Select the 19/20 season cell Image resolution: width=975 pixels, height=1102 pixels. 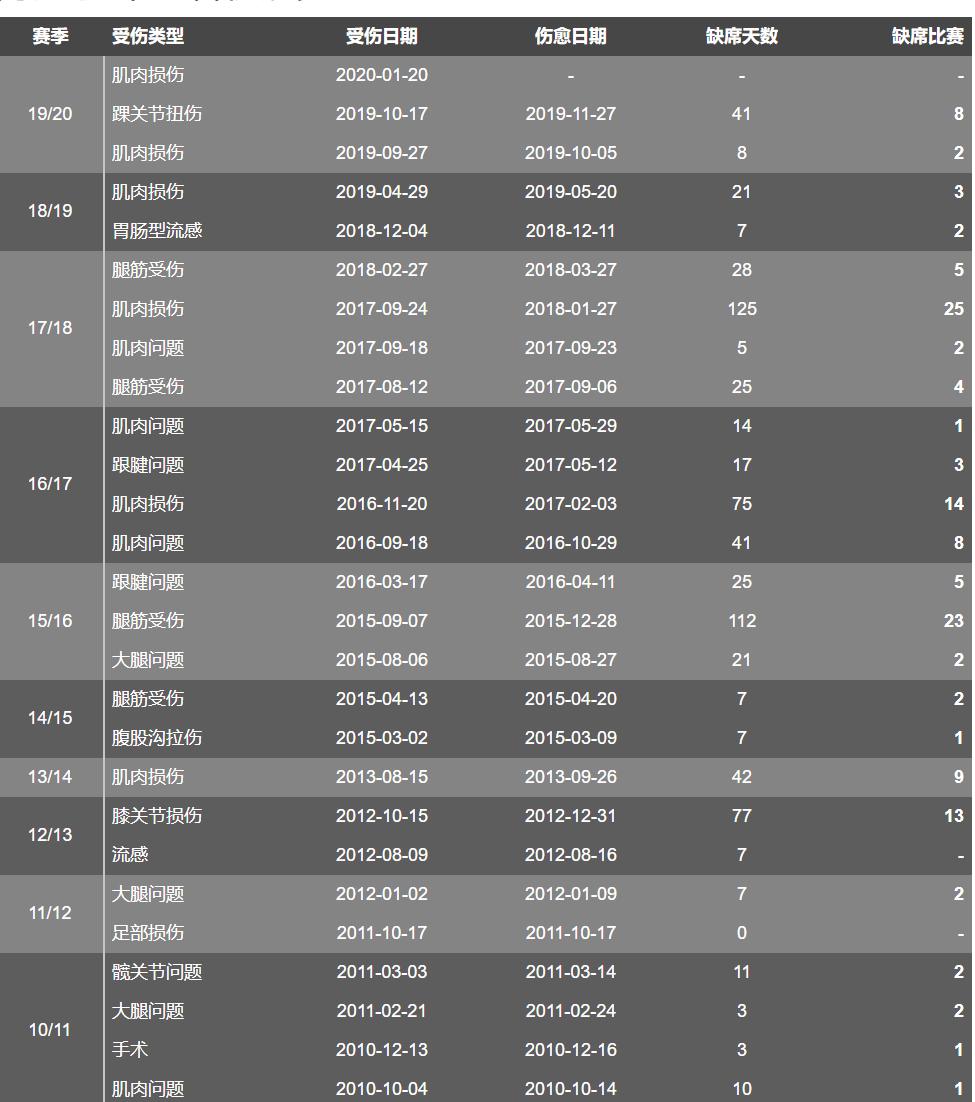(50, 114)
